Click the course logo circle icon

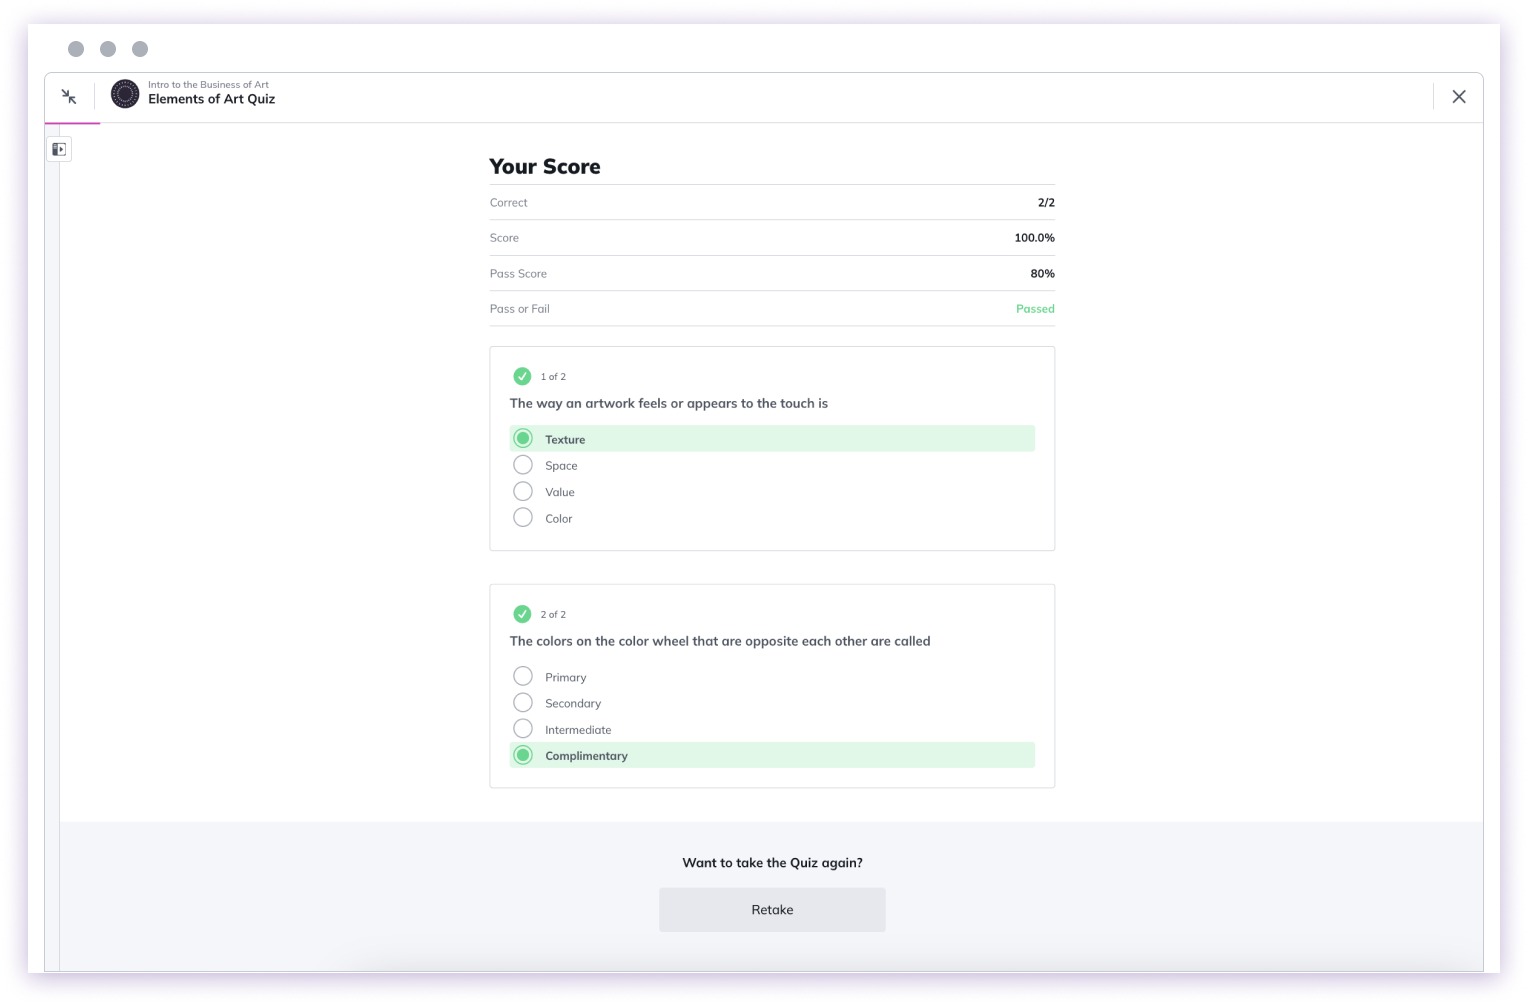pos(125,94)
